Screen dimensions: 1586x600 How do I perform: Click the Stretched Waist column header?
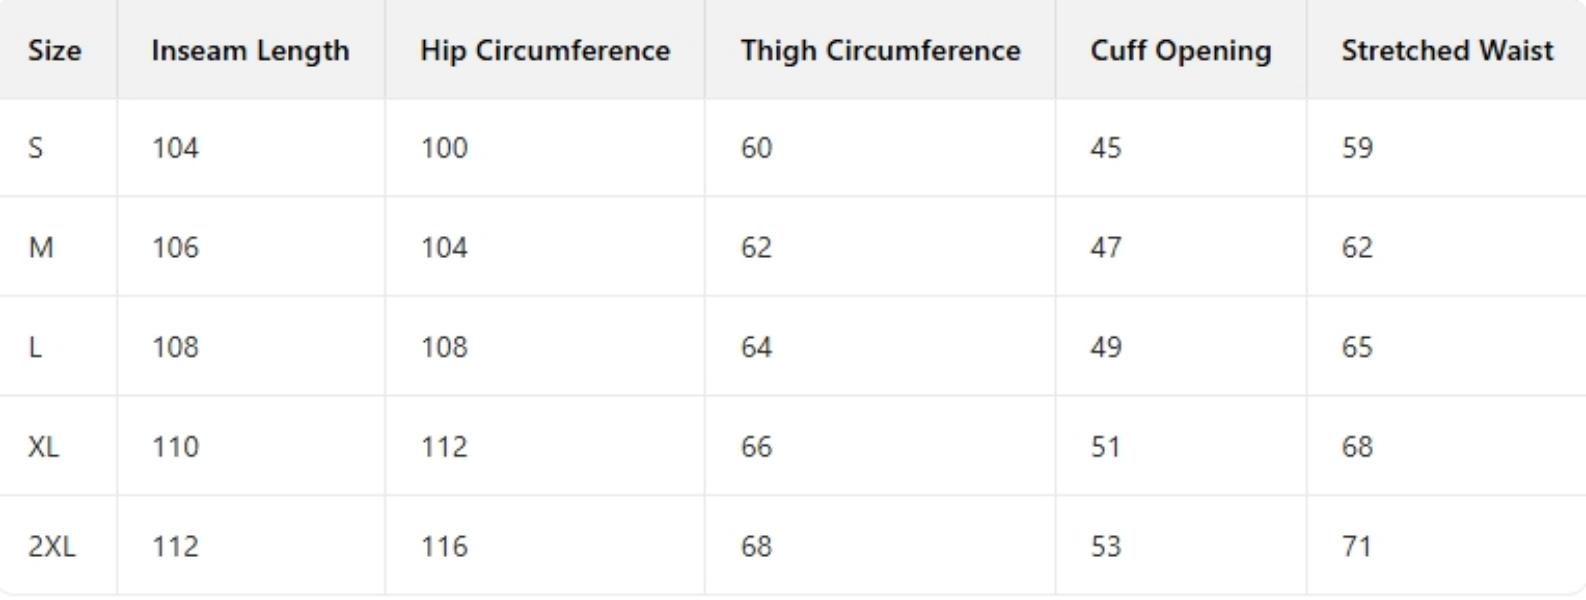coord(1447,51)
